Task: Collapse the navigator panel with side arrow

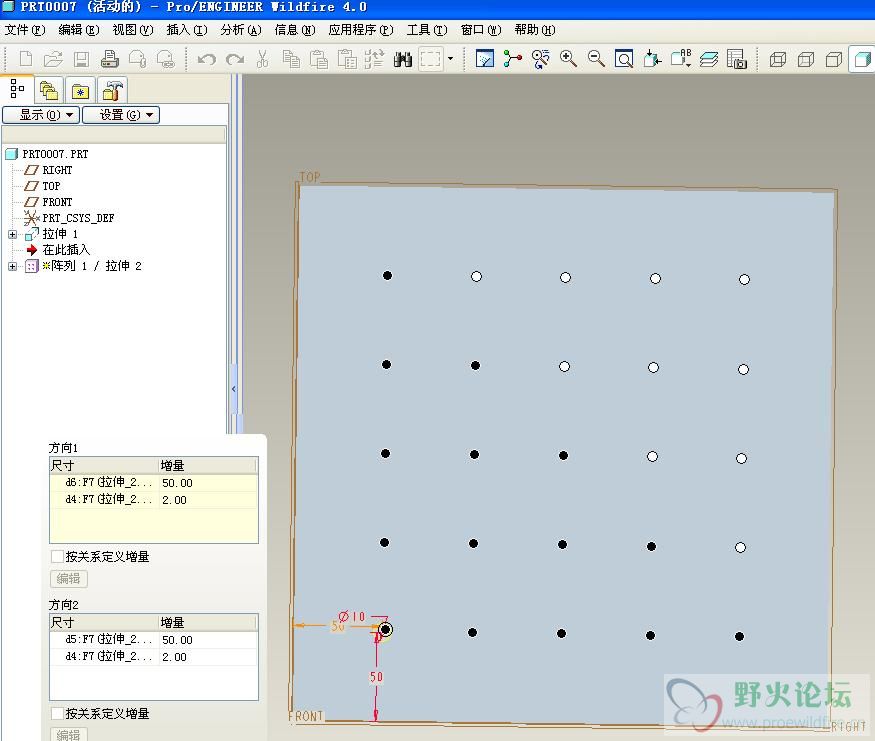Action: [234, 389]
